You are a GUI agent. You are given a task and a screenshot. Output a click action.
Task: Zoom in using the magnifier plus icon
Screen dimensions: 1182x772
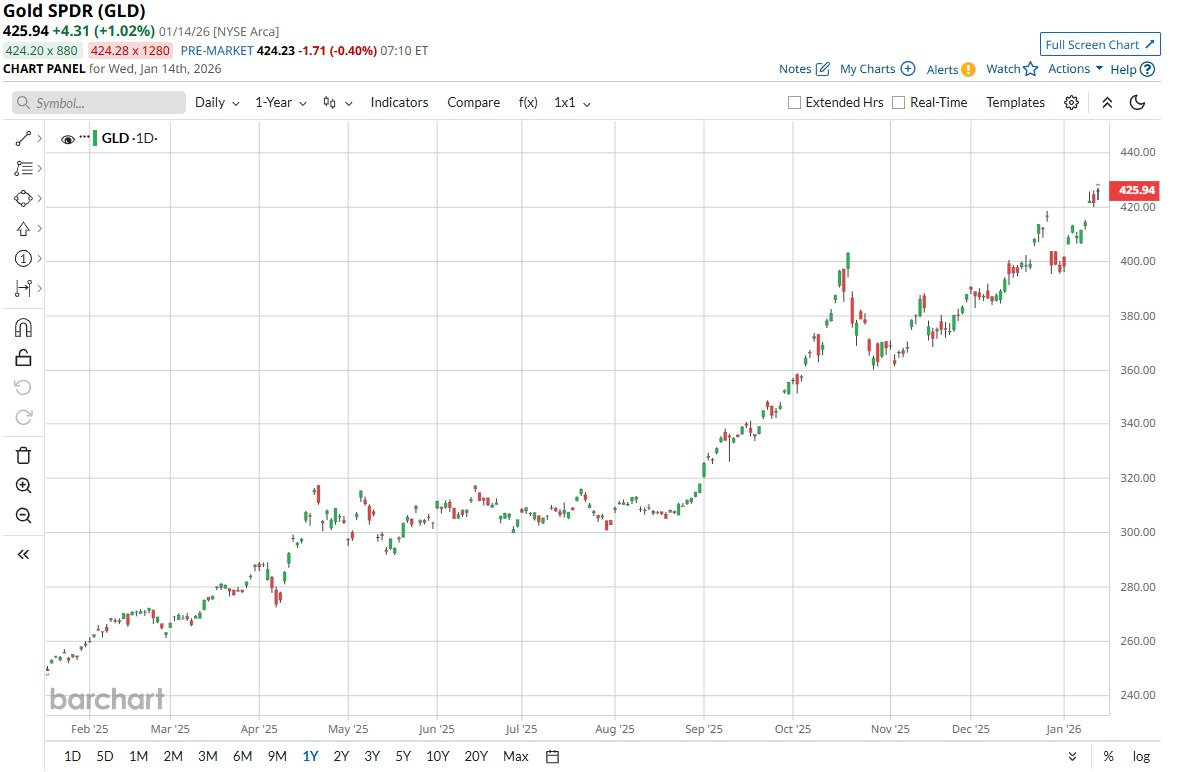(24, 486)
